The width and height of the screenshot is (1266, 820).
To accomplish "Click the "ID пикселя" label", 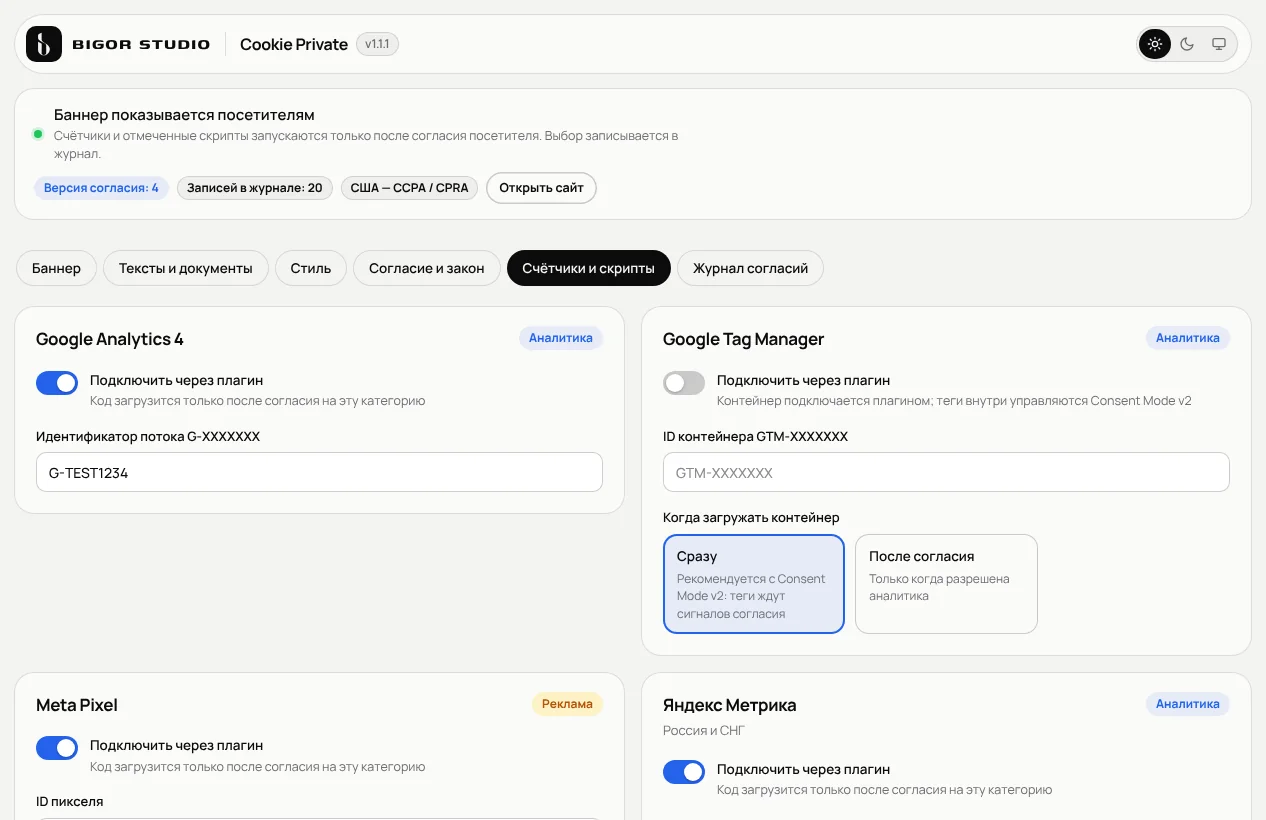I will click(x=70, y=801).
